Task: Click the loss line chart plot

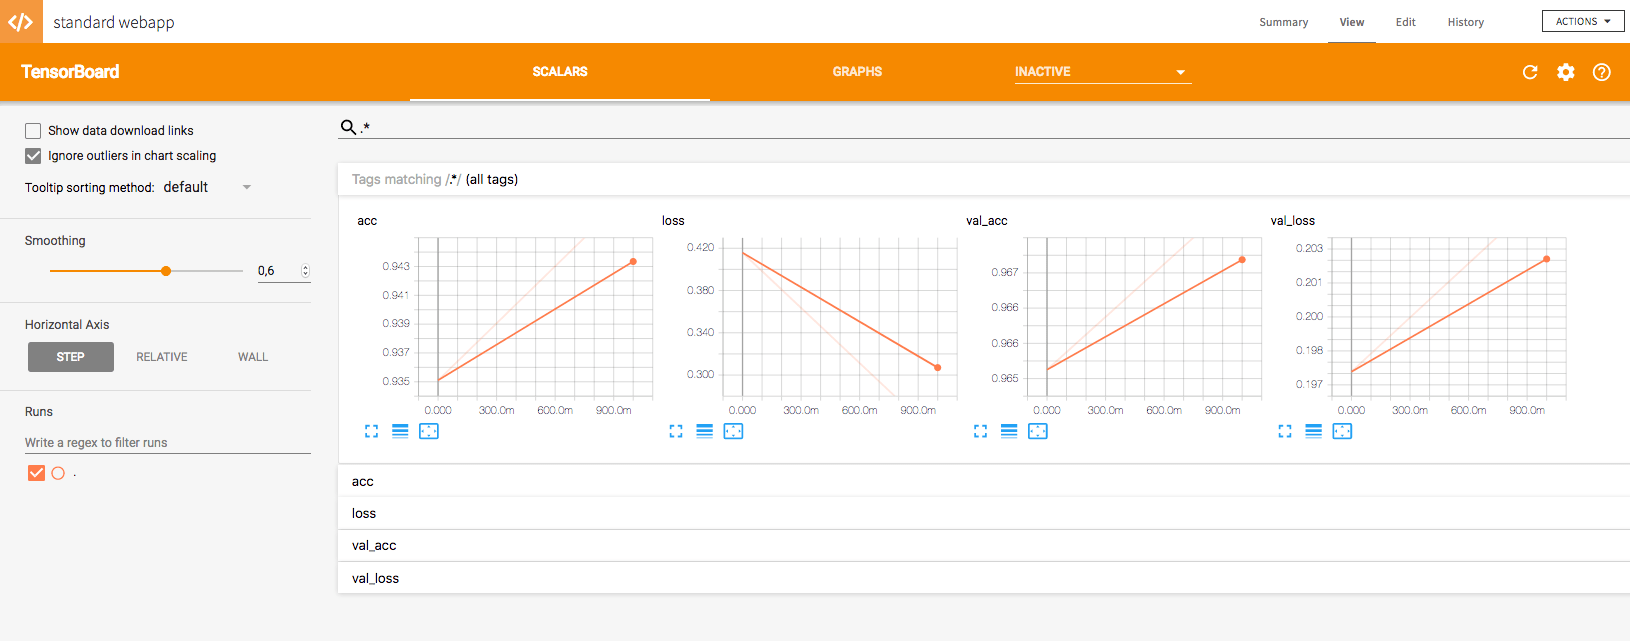Action: [x=839, y=318]
